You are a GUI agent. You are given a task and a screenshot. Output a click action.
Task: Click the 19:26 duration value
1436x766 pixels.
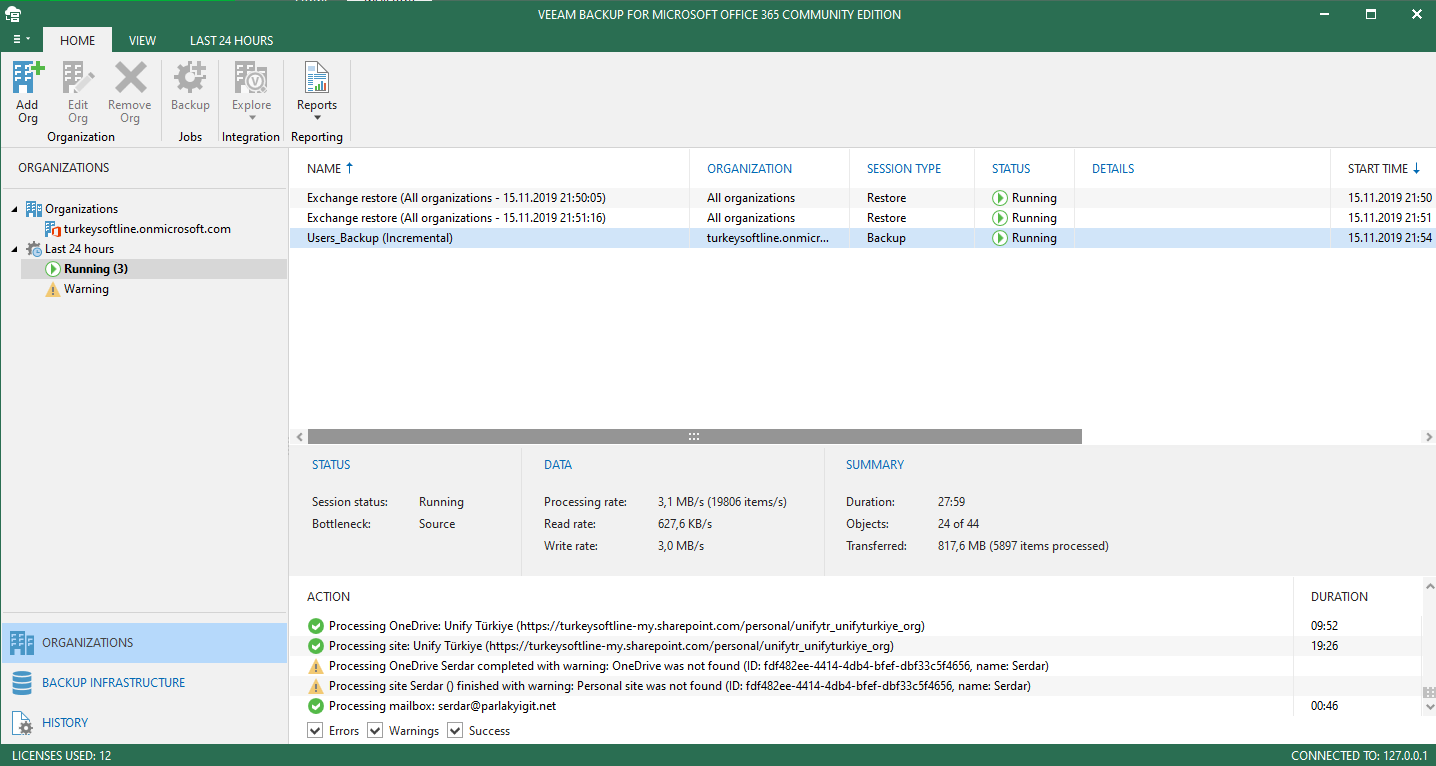pyautogui.click(x=1325, y=646)
